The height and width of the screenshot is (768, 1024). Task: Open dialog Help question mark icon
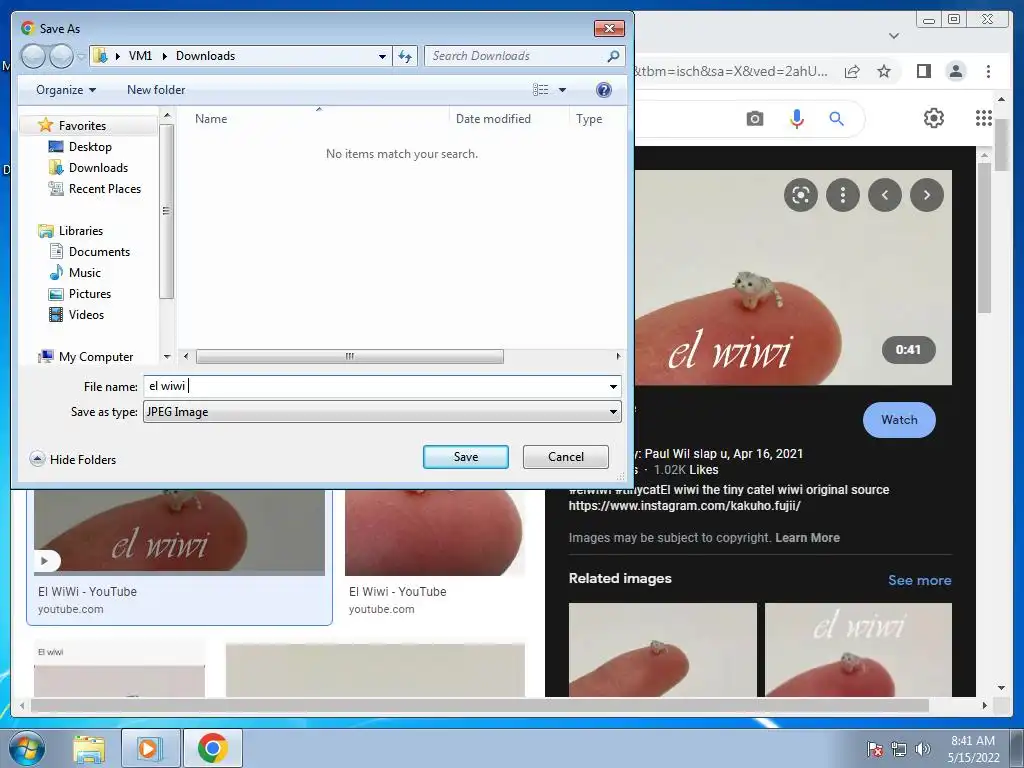(x=603, y=90)
